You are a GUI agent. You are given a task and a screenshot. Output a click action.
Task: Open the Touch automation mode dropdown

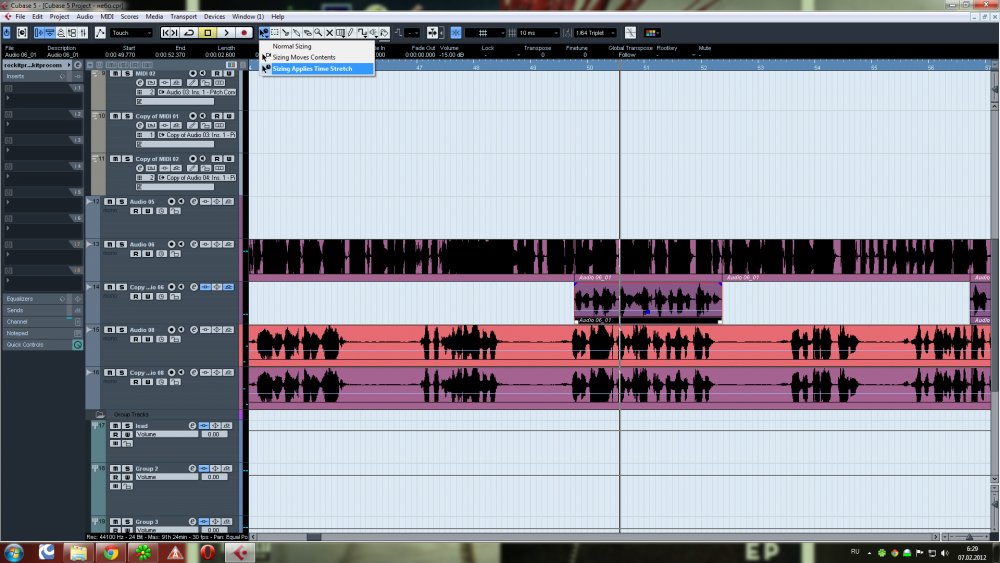(131, 33)
